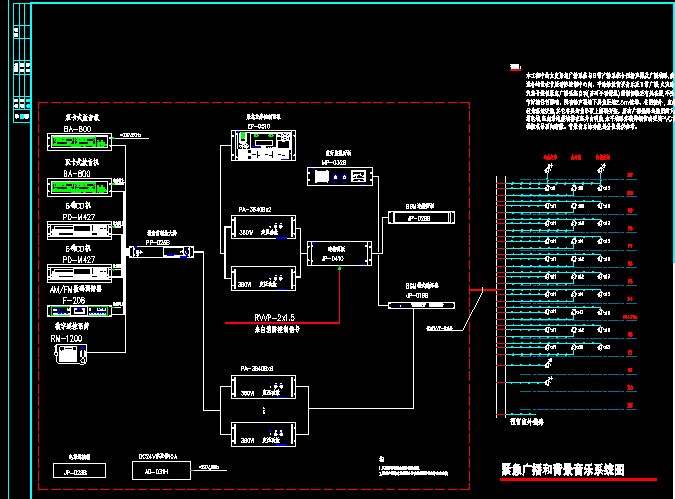The height and width of the screenshot is (499, 675).
Task: Click the JP-028B unit symbol
Action: (x=421, y=217)
